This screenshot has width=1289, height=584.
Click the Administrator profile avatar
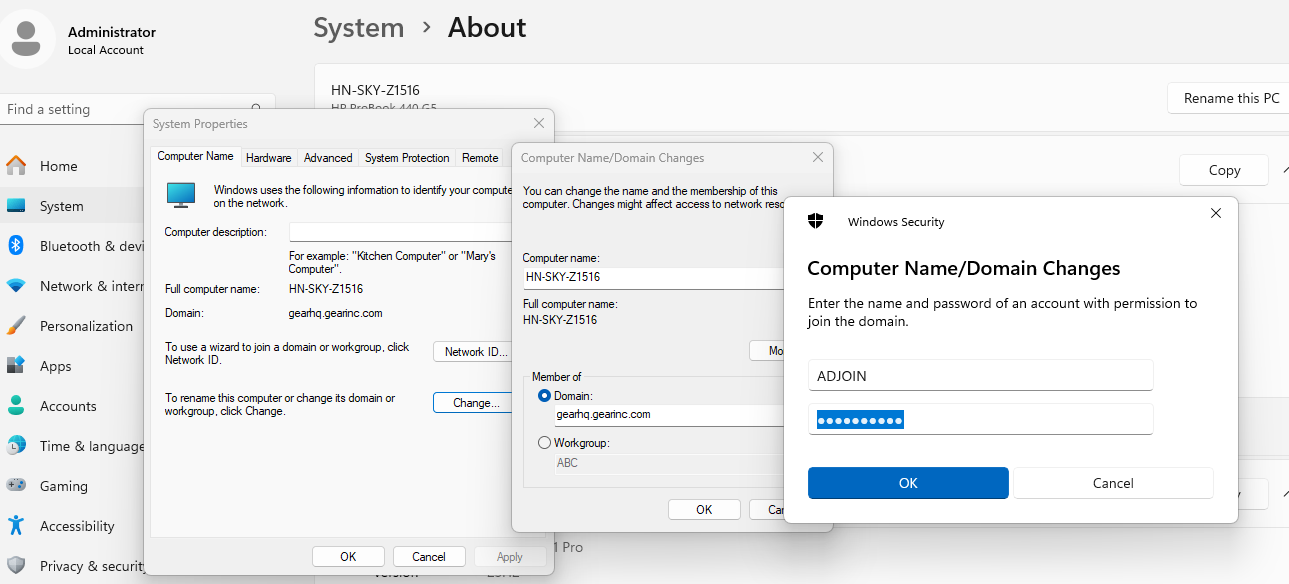coord(27,39)
